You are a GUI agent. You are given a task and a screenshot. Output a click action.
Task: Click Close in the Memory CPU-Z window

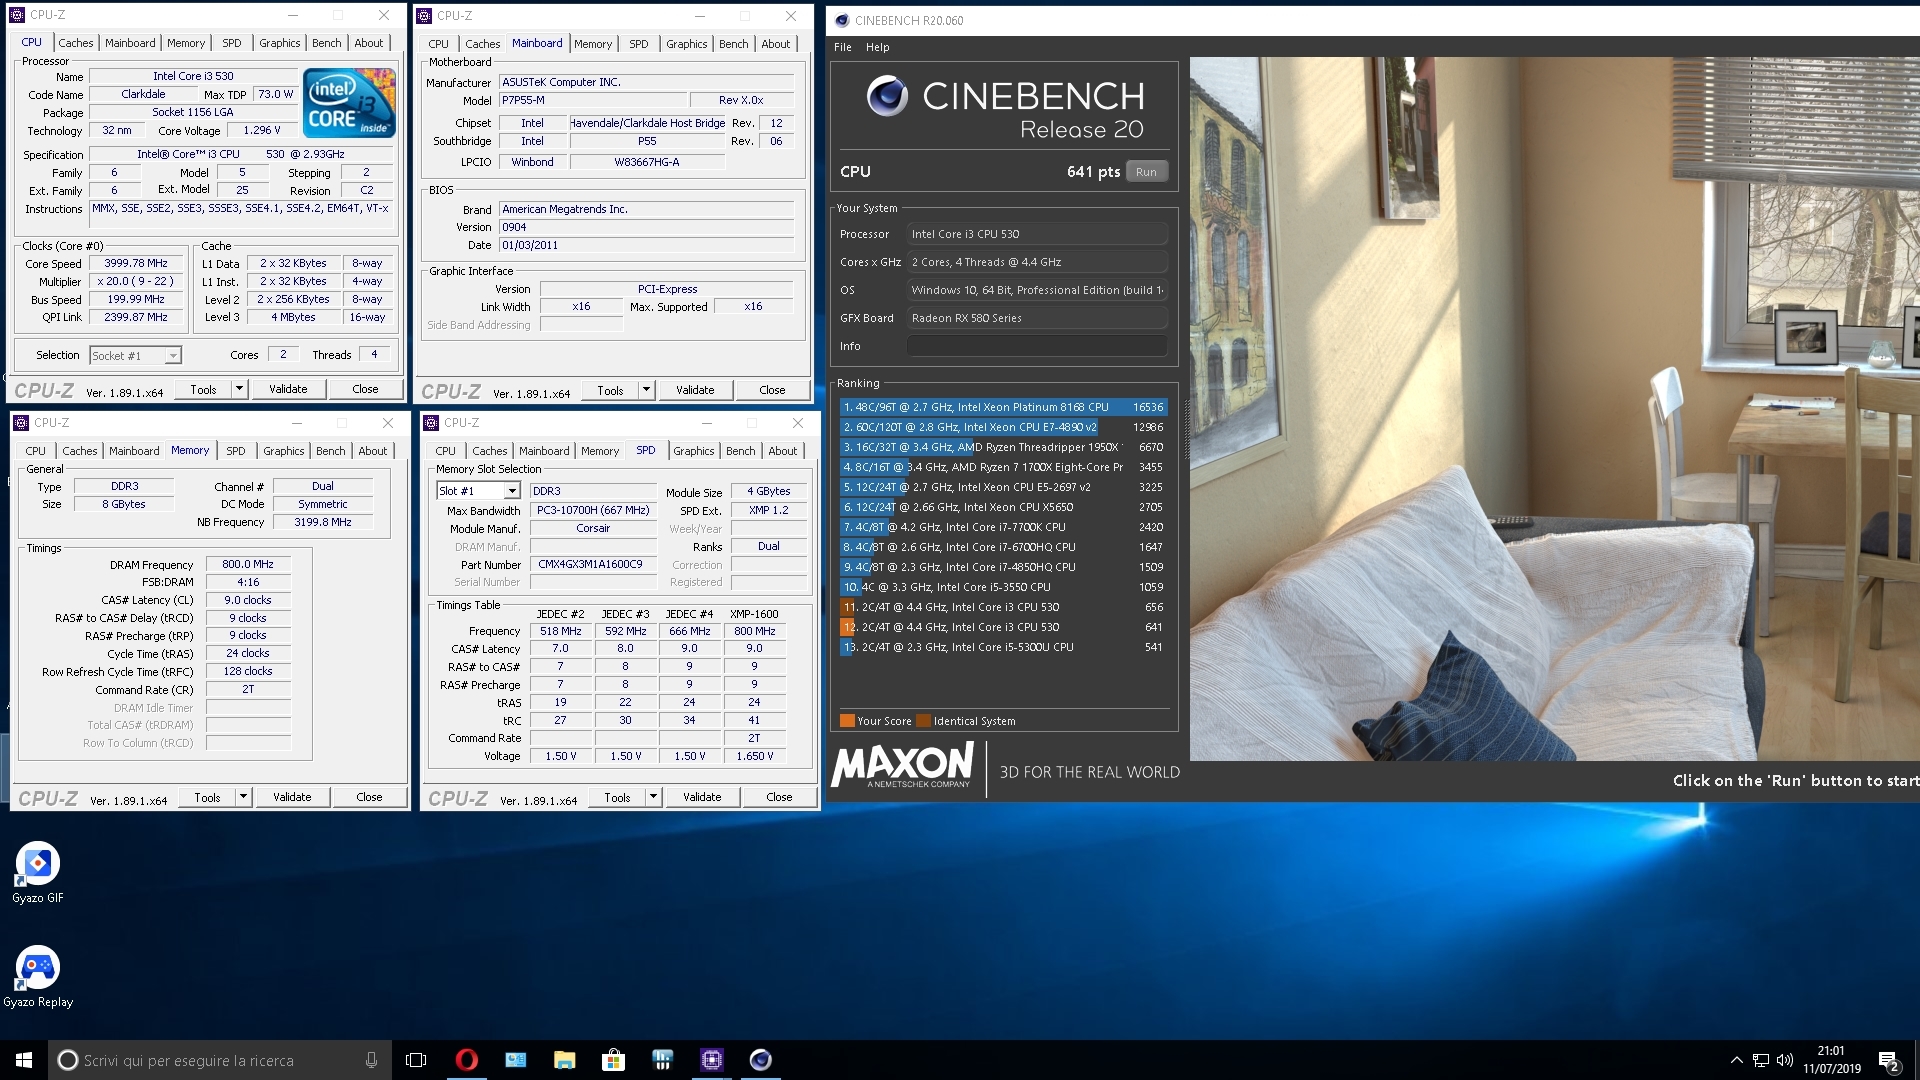369,797
